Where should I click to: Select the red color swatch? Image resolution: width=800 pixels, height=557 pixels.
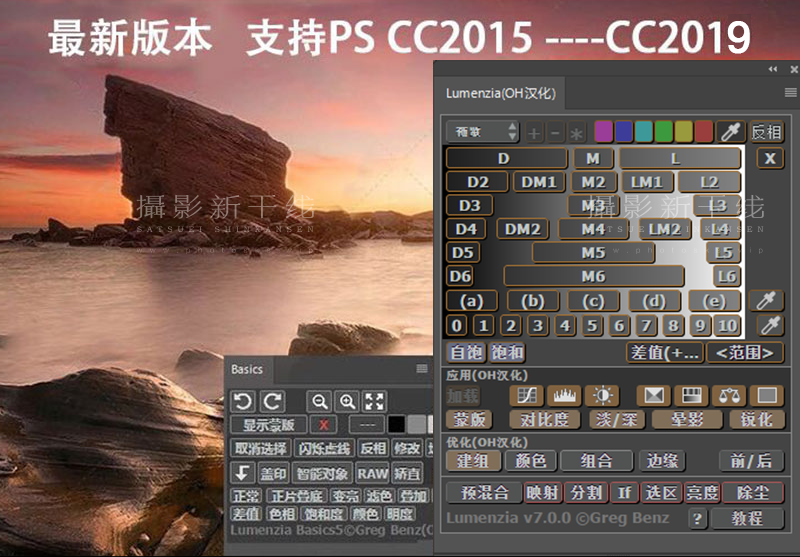click(704, 132)
